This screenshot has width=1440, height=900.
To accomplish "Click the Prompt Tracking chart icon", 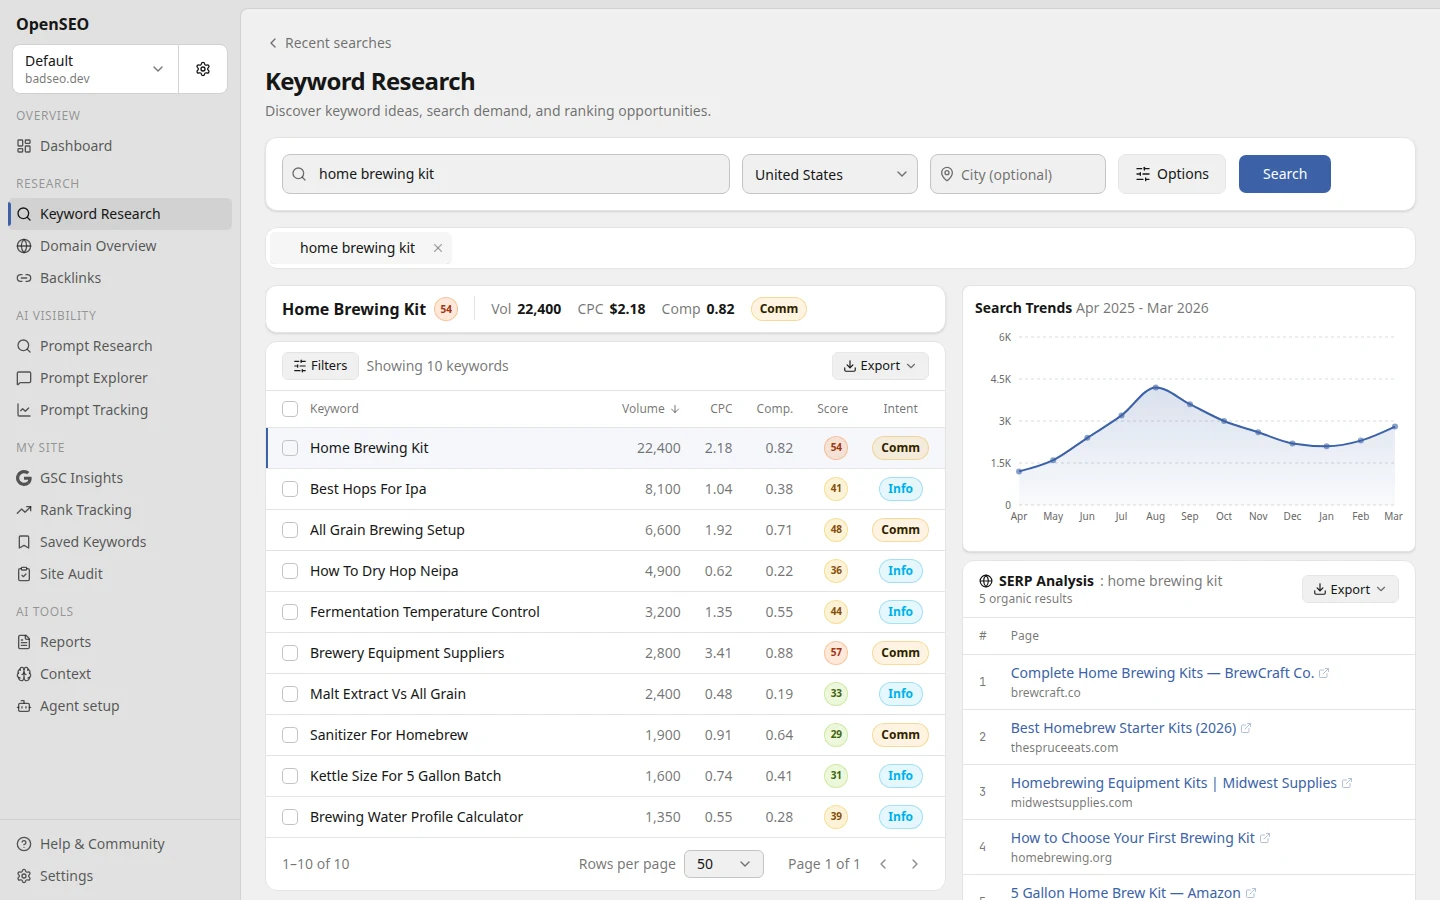I will pos(24,410).
